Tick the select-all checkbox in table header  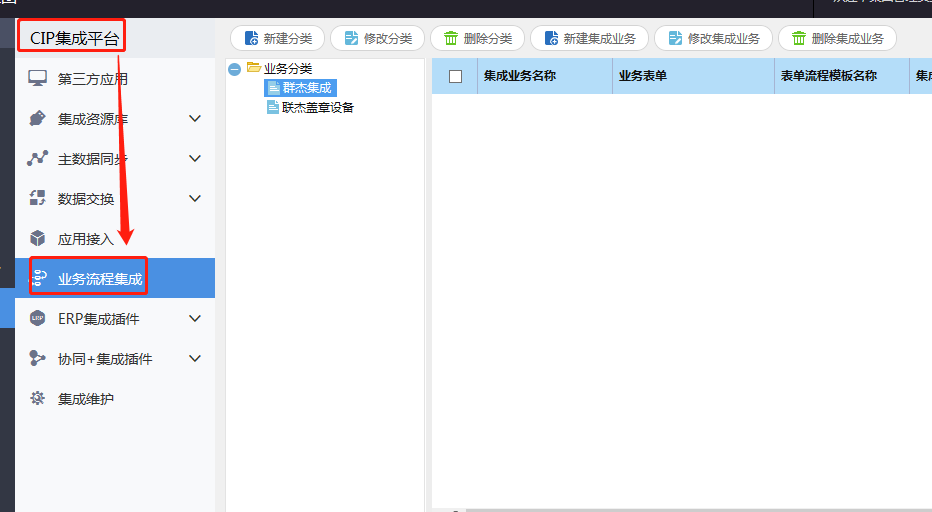(x=455, y=76)
